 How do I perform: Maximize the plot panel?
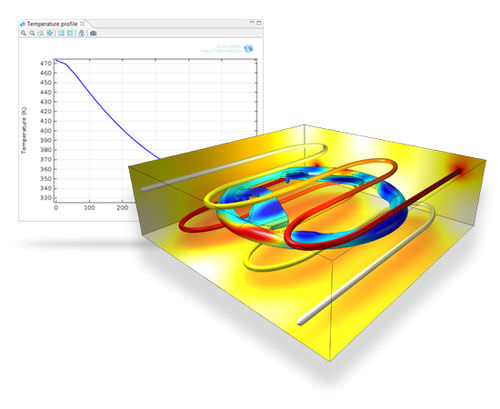259,23
